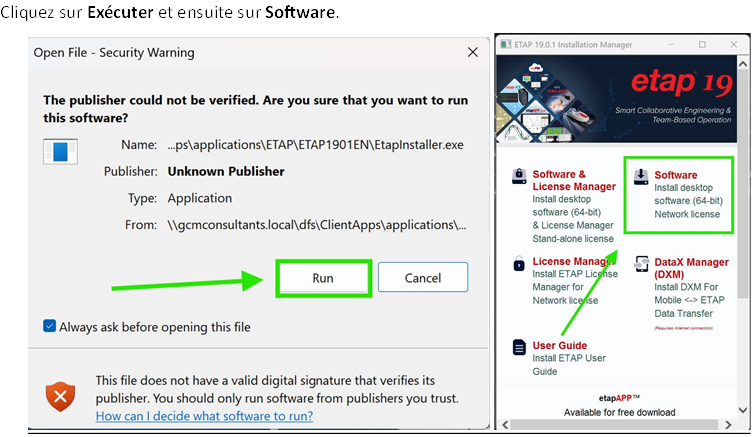Click the Run button in Security Warning
The width and height of the screenshot is (755, 437).
point(323,278)
